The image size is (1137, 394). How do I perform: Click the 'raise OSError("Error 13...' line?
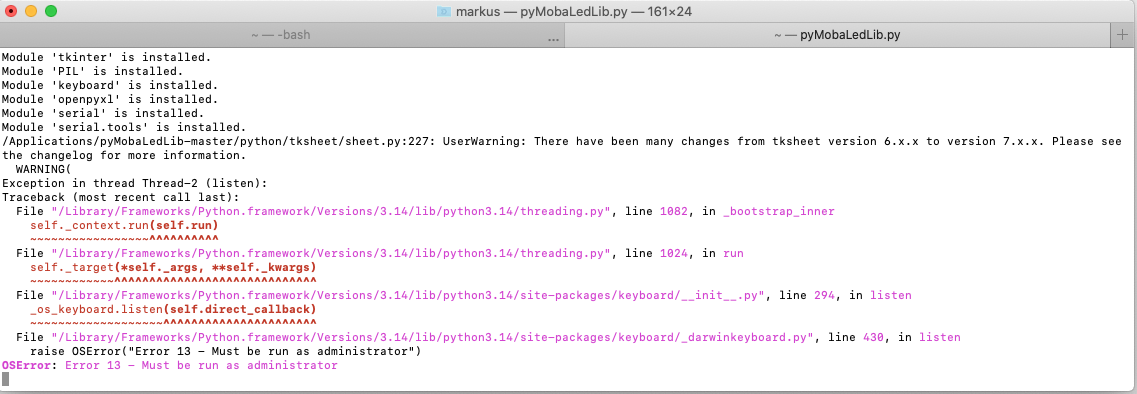click(226, 352)
